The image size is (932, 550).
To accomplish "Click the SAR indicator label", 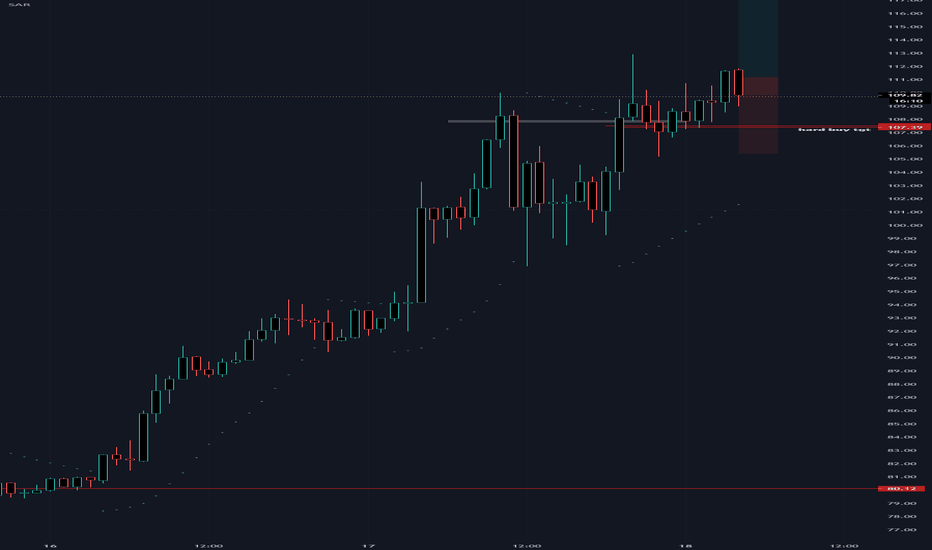I will [19, 5].
